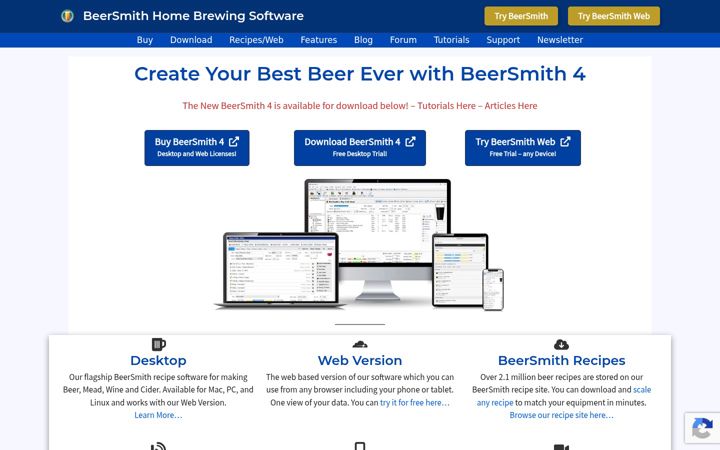Click the Download BeerSmith 4 free trial button
The image size is (720, 450).
pyautogui.click(x=360, y=148)
